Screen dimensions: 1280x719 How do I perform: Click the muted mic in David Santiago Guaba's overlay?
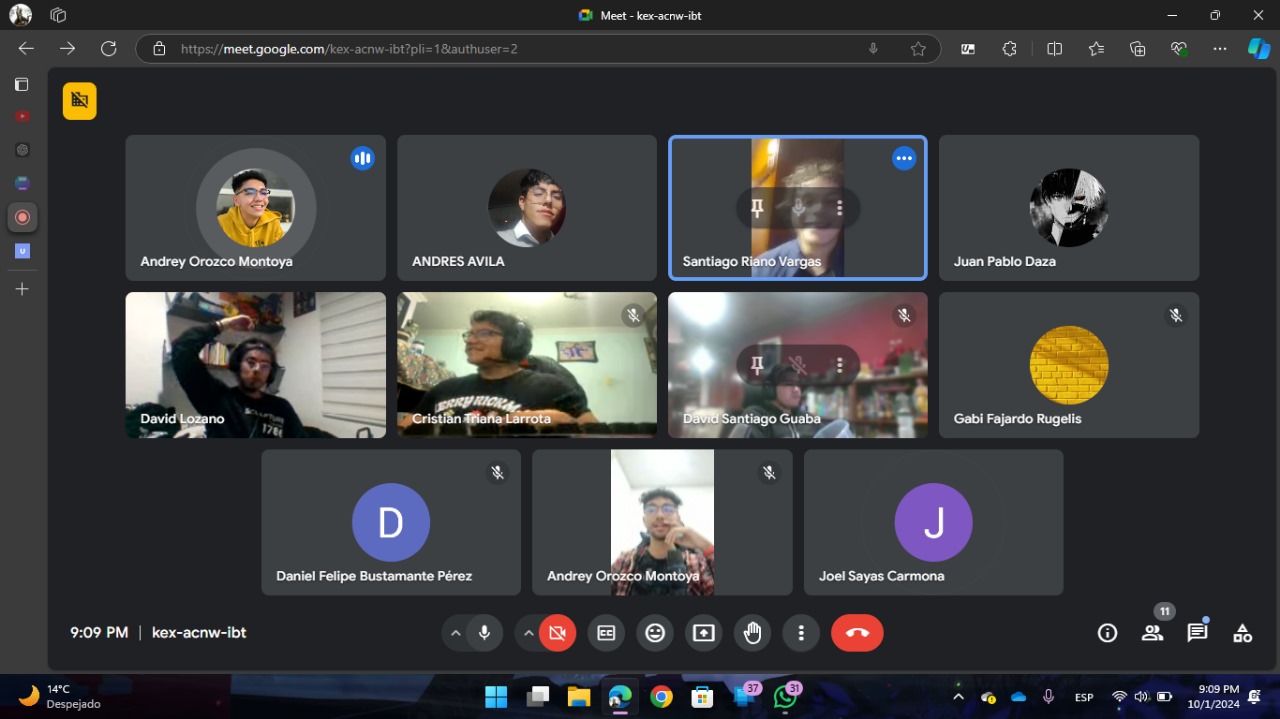point(798,365)
